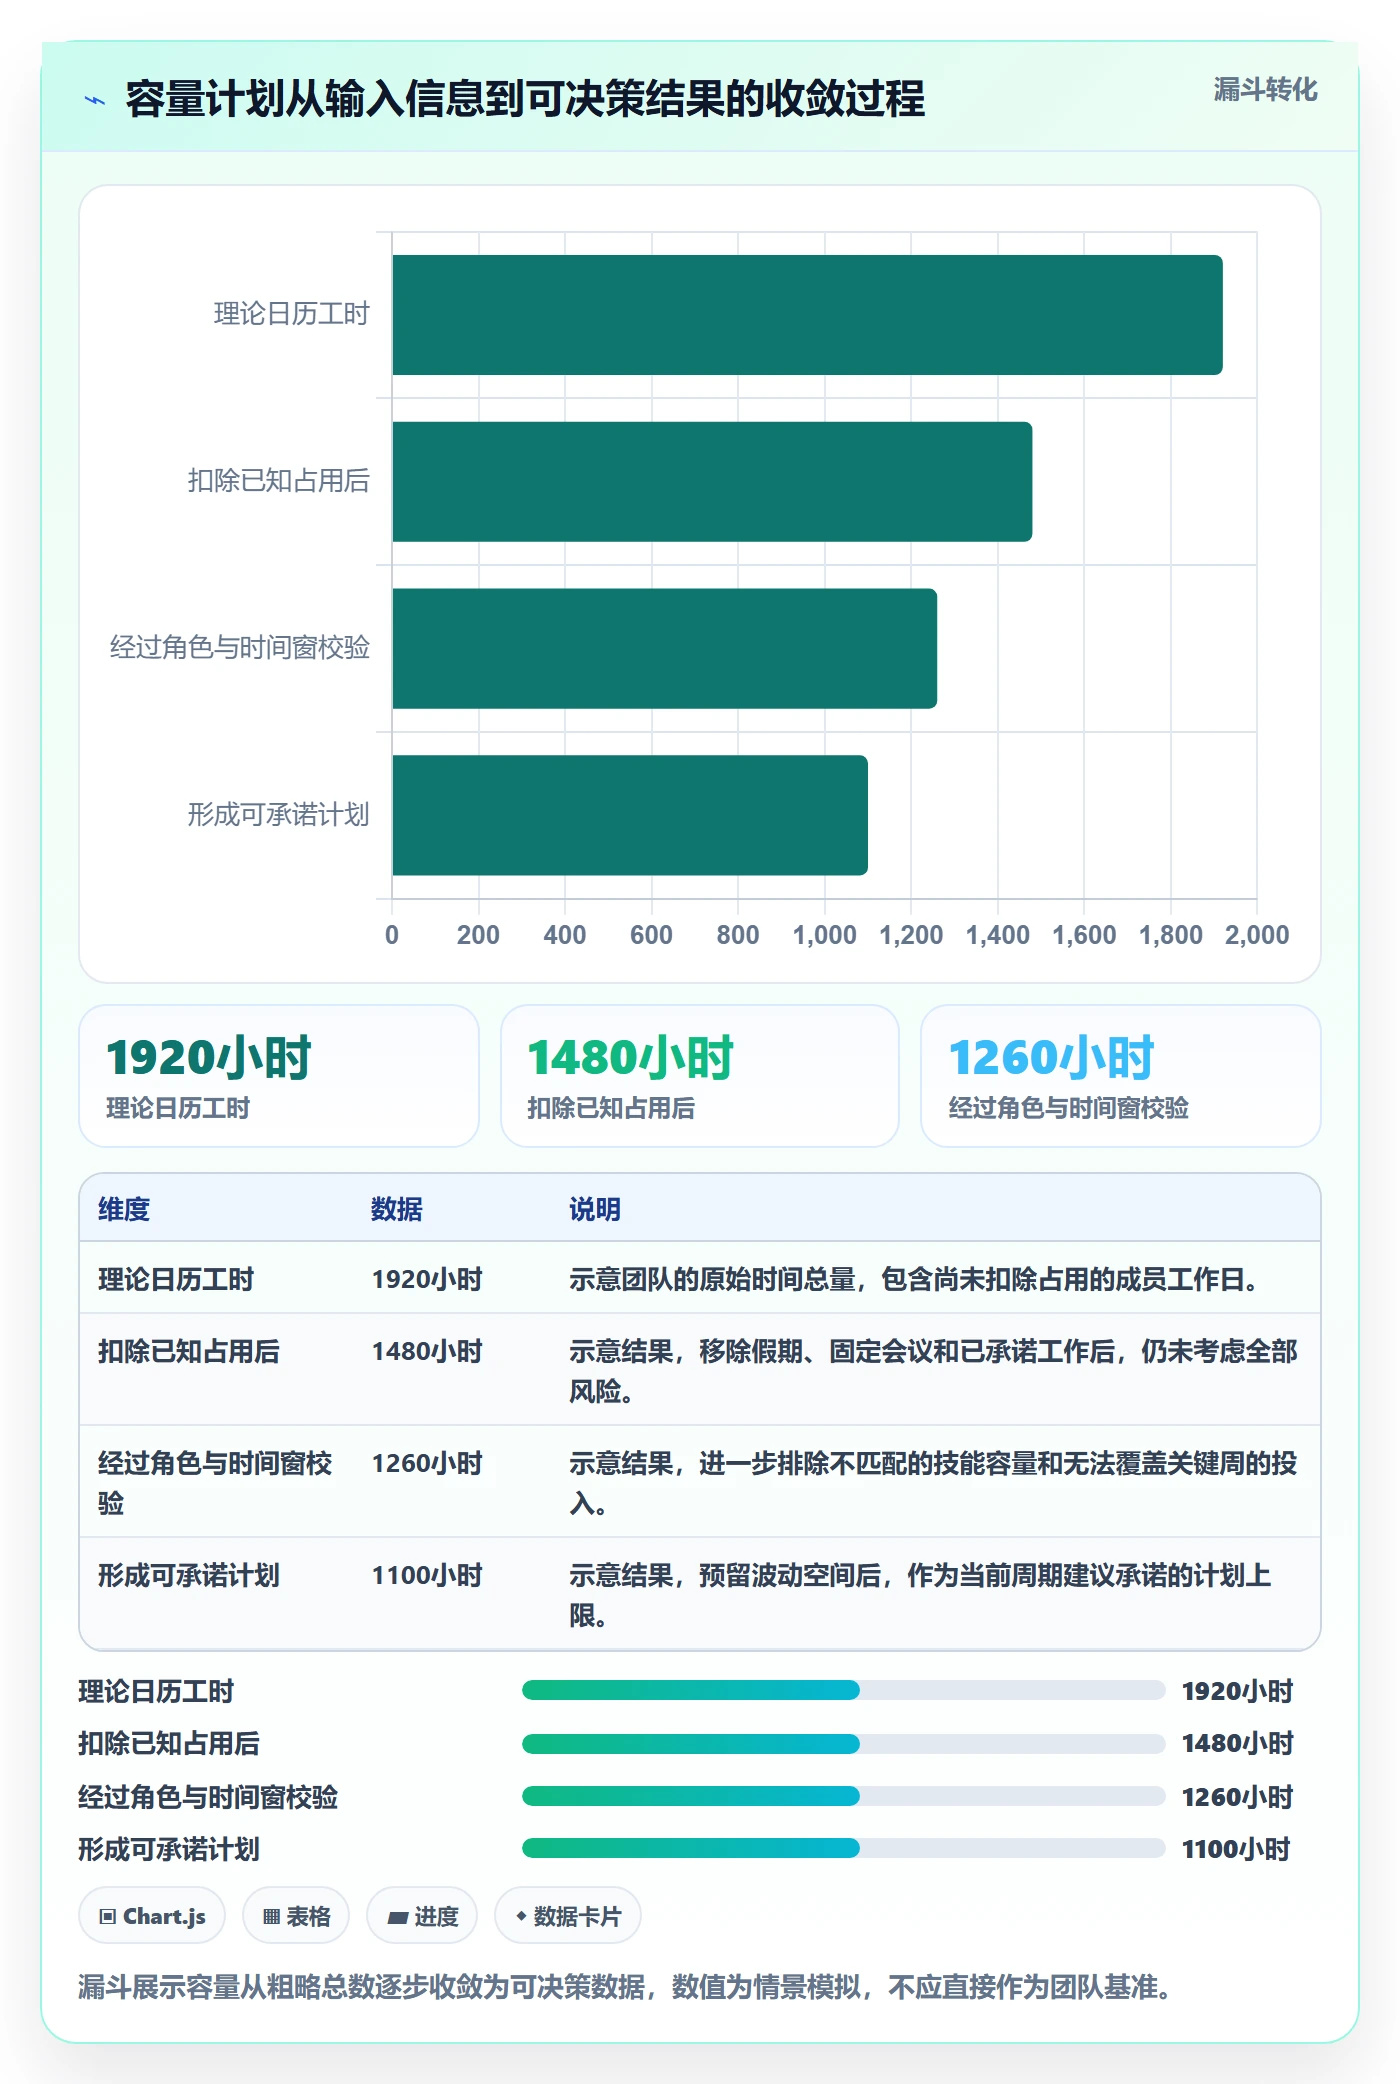Click the 维度 column header
The height and width of the screenshot is (2084, 1400).
coord(124,1209)
